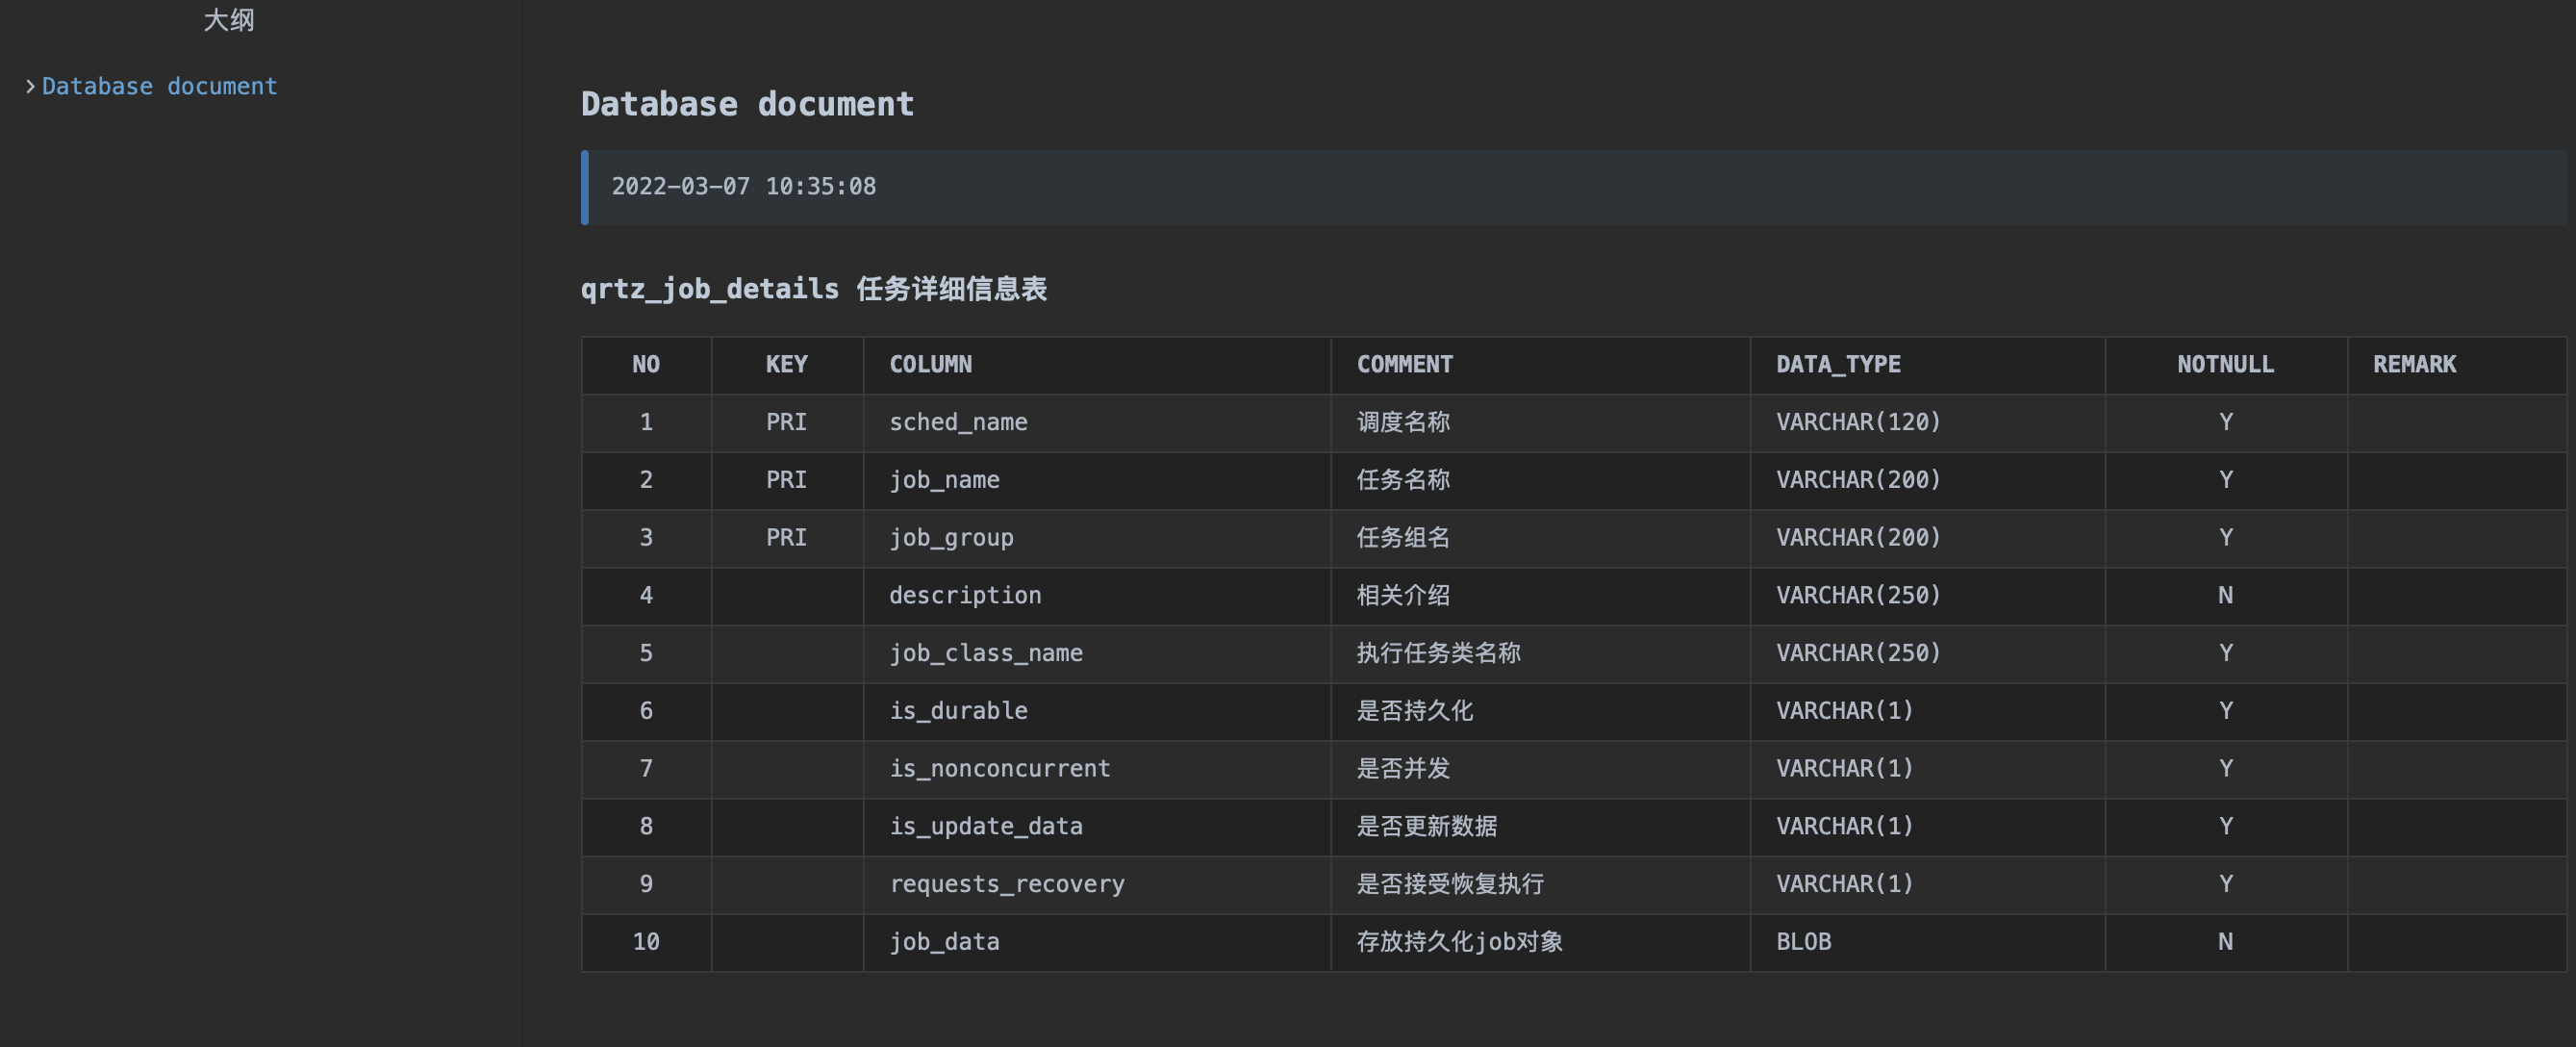Open the Database document sidebar link
The image size is (2576, 1047).
[x=159, y=86]
